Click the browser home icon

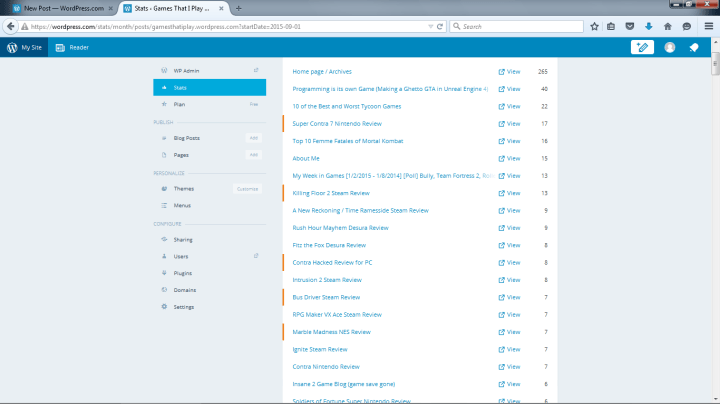[668, 27]
